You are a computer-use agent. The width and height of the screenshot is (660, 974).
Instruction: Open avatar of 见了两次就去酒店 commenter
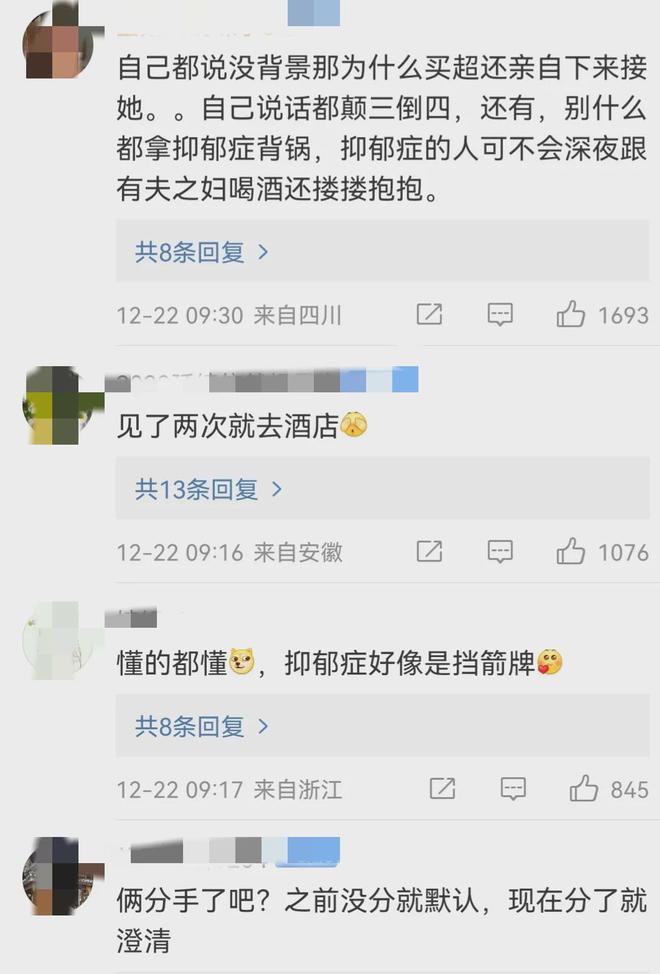(x=60, y=405)
